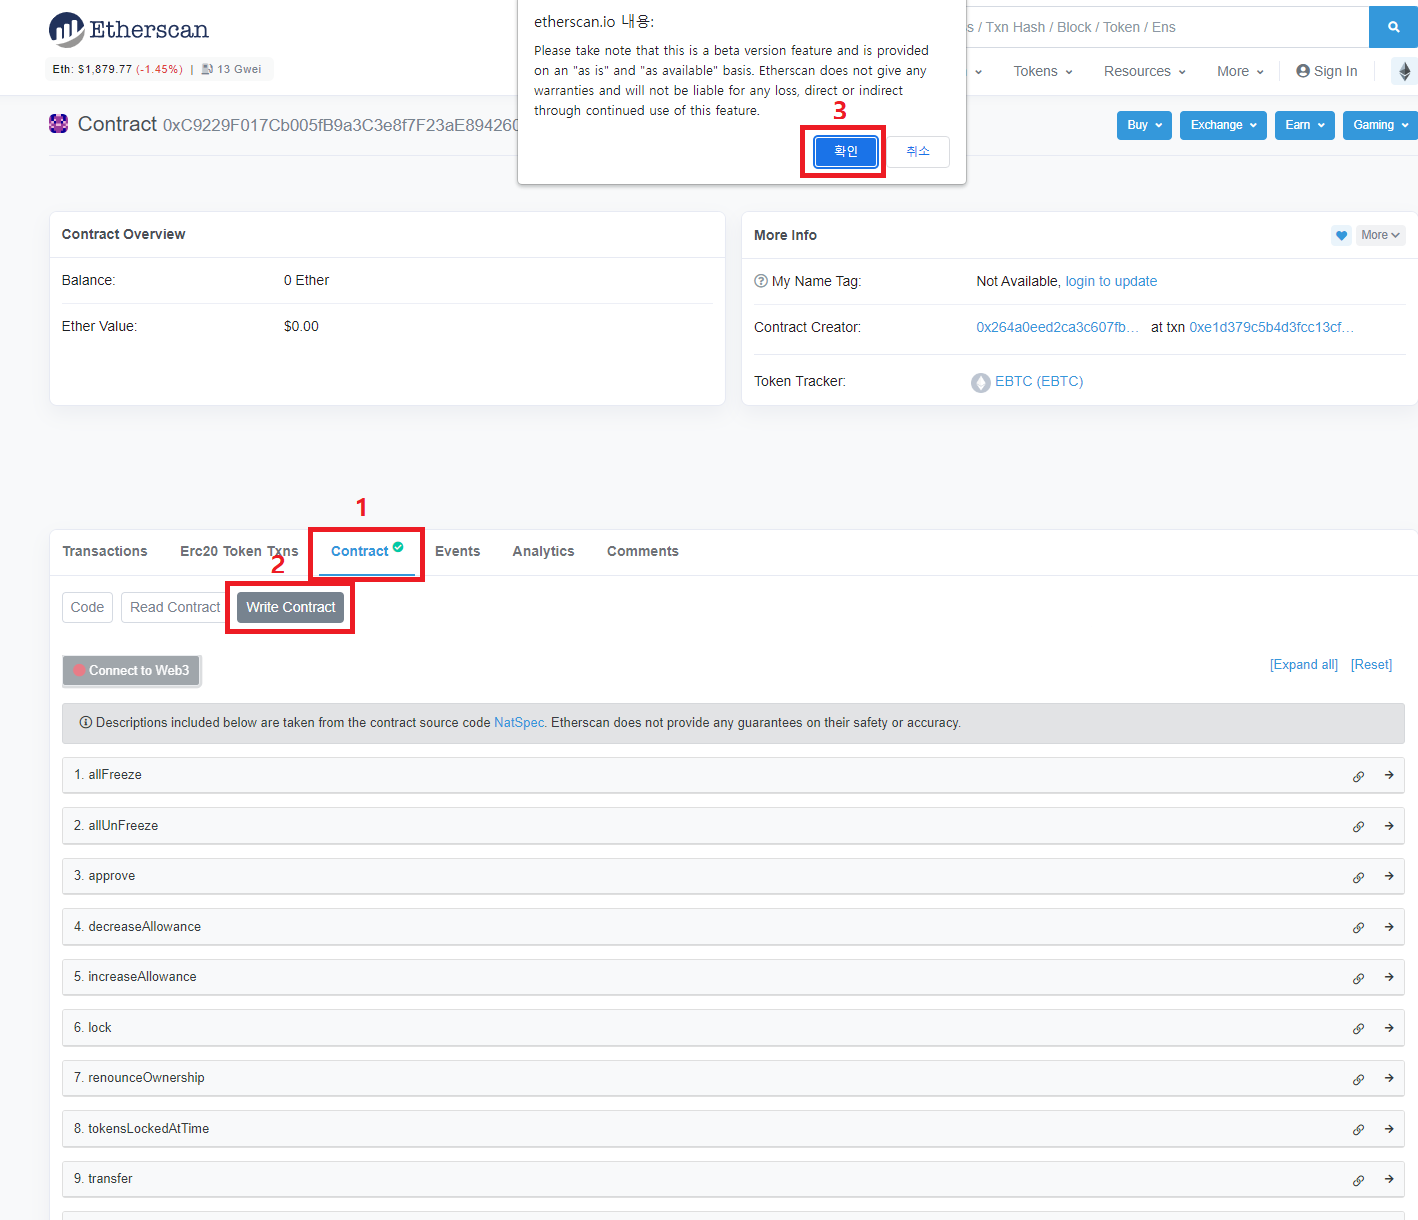Click the allFreeze function row label

pos(115,775)
